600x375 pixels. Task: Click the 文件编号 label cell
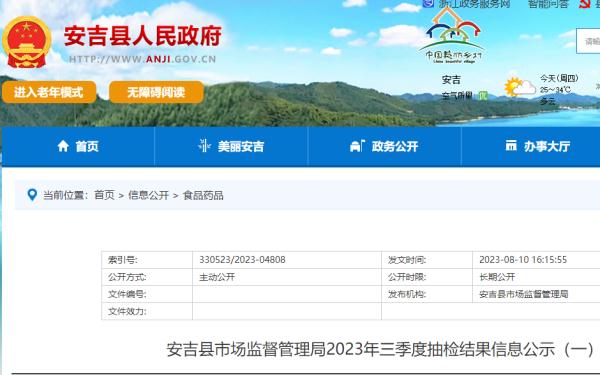(x=147, y=294)
